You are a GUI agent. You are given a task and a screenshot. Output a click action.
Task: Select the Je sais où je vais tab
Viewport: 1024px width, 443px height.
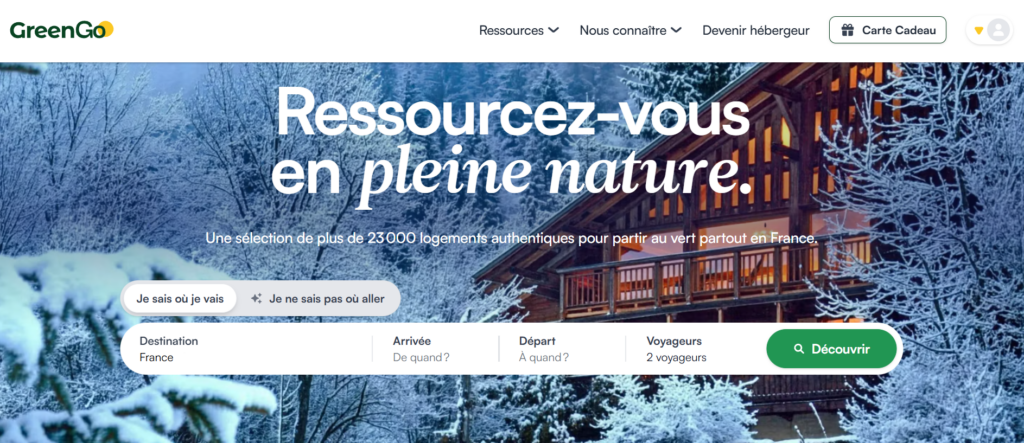click(x=180, y=299)
